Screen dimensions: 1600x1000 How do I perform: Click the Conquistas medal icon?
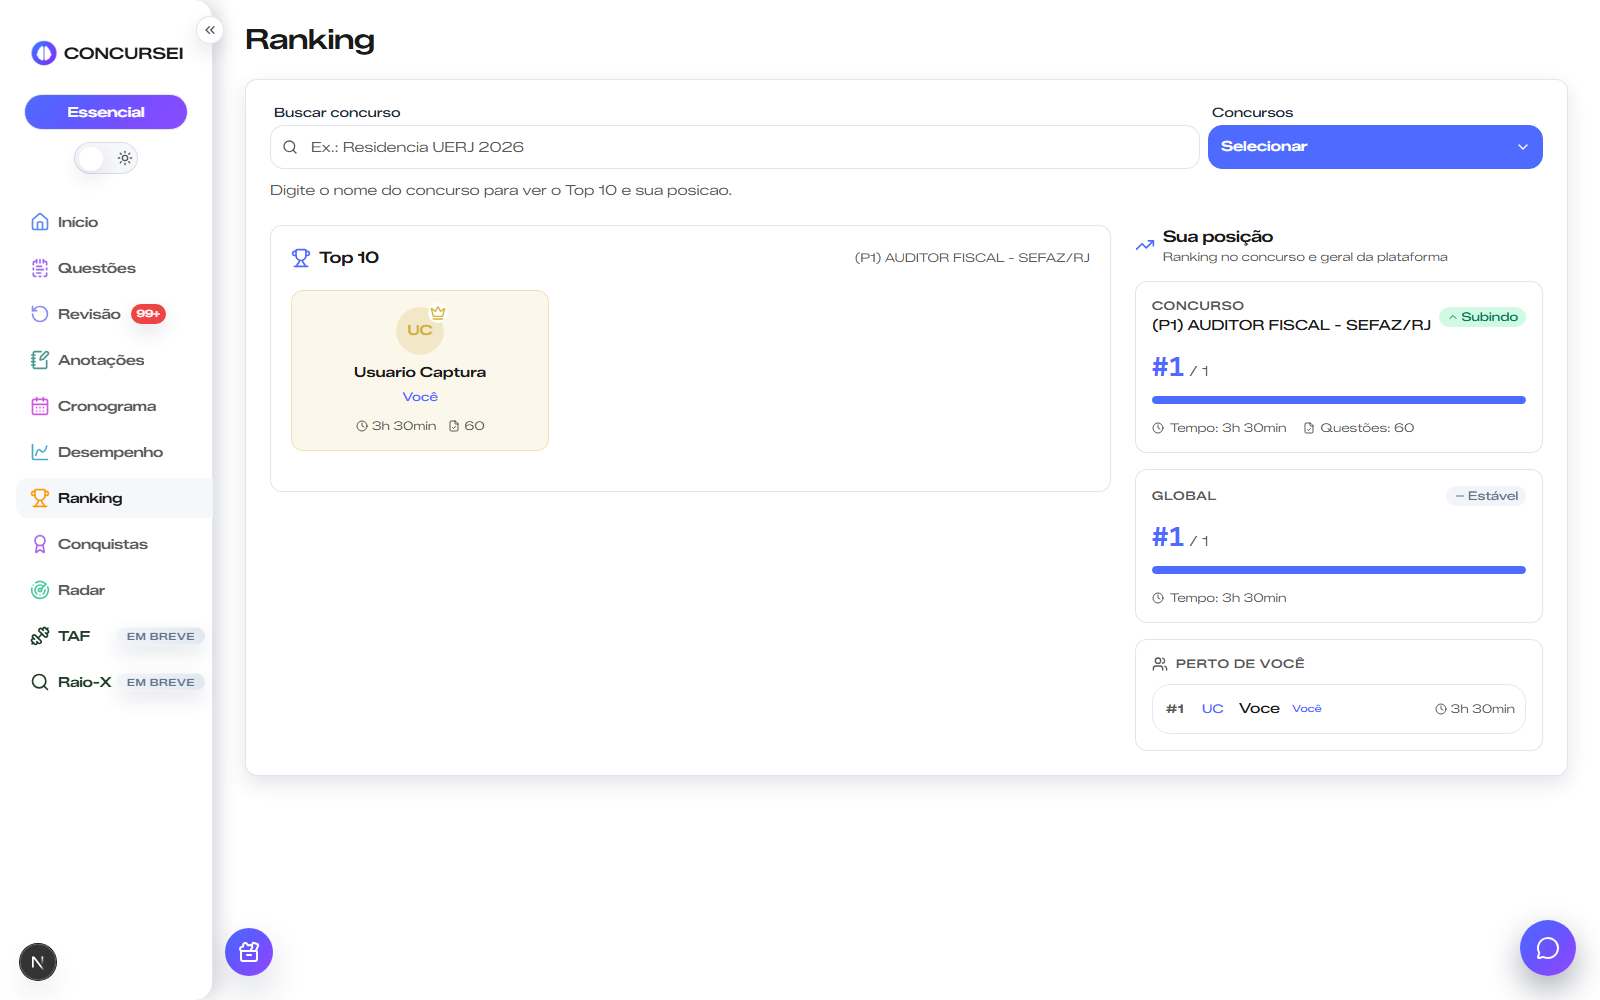40,544
